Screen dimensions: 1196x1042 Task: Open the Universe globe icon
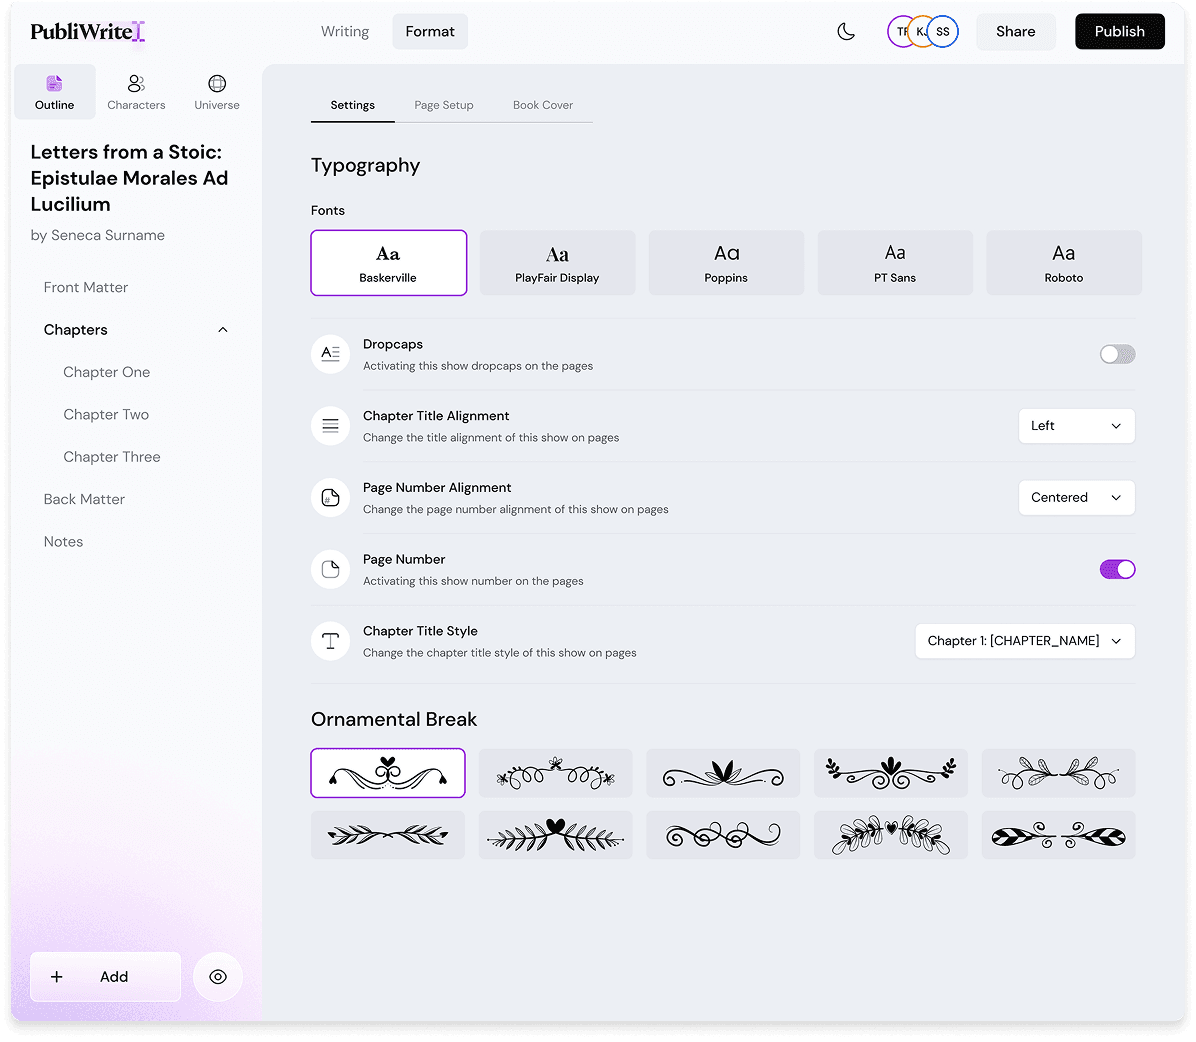[x=217, y=84]
